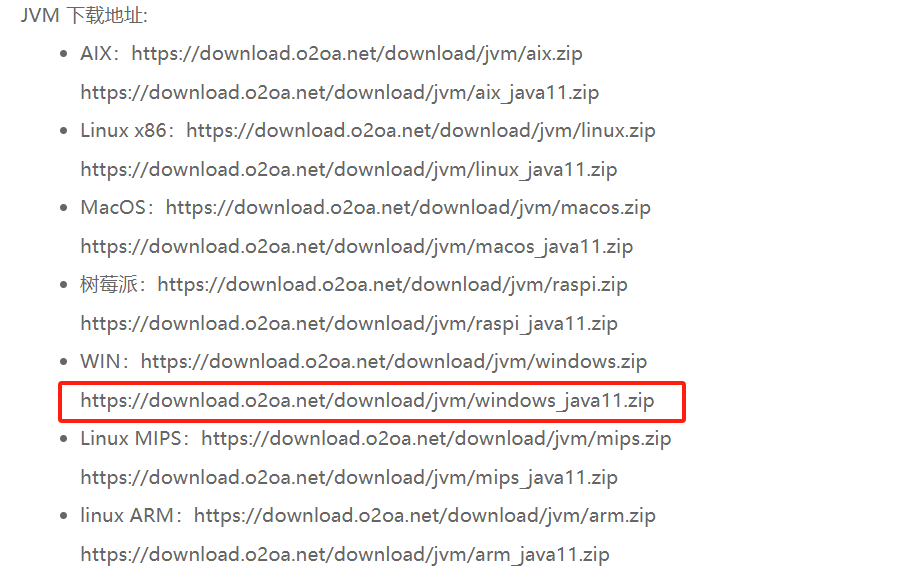Open the Linux x86 linux.zip link
Image resolution: width=900 pixels, height=576 pixels.
click(x=421, y=131)
